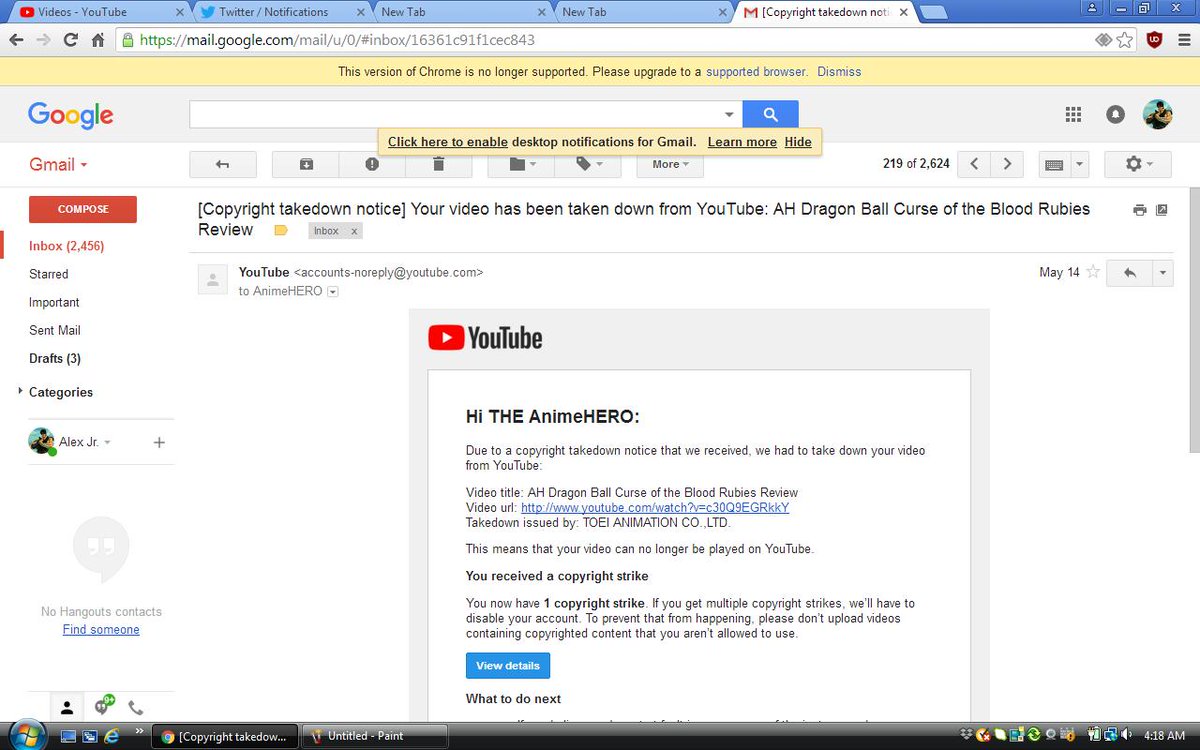Image resolution: width=1200 pixels, height=750 pixels.
Task: Open Hangouts phone calls icon
Action: pos(136,708)
